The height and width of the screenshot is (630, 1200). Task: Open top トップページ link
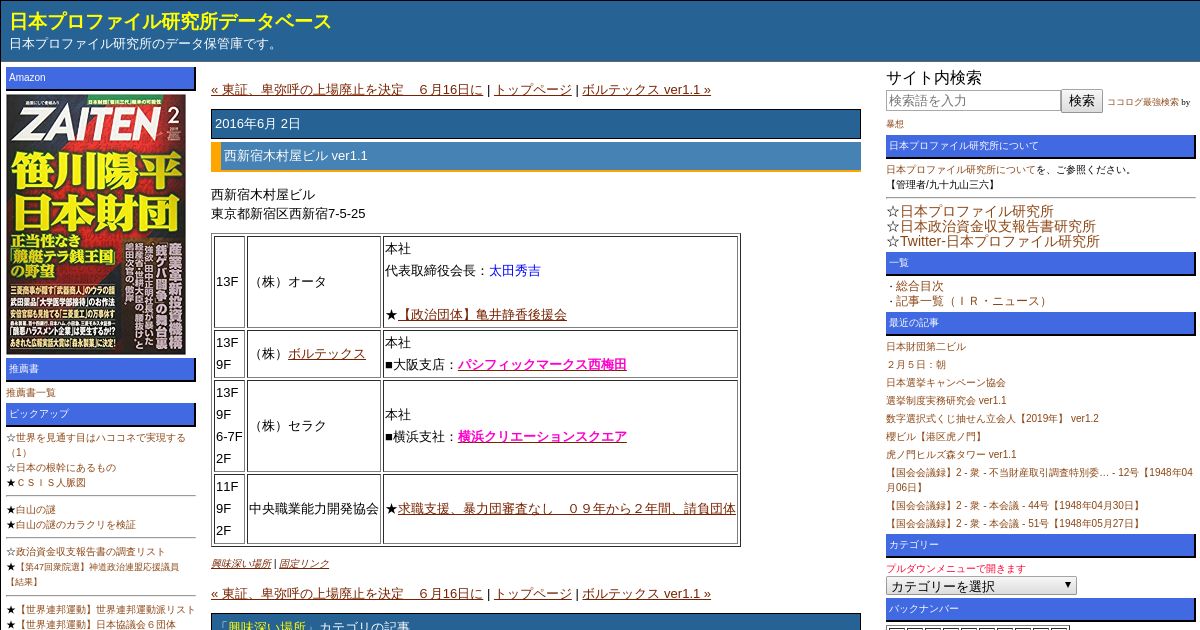(533, 89)
